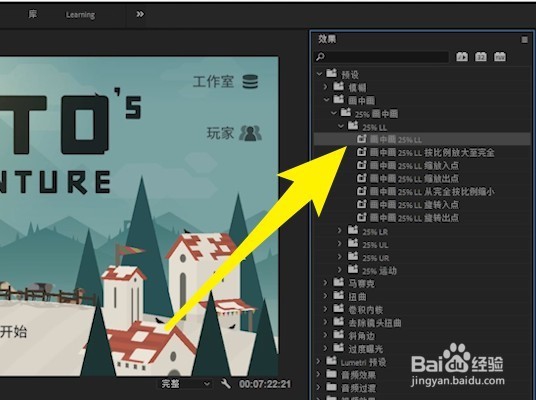
Task: Click the 音频过渡 folder icon
Action: click(331, 387)
